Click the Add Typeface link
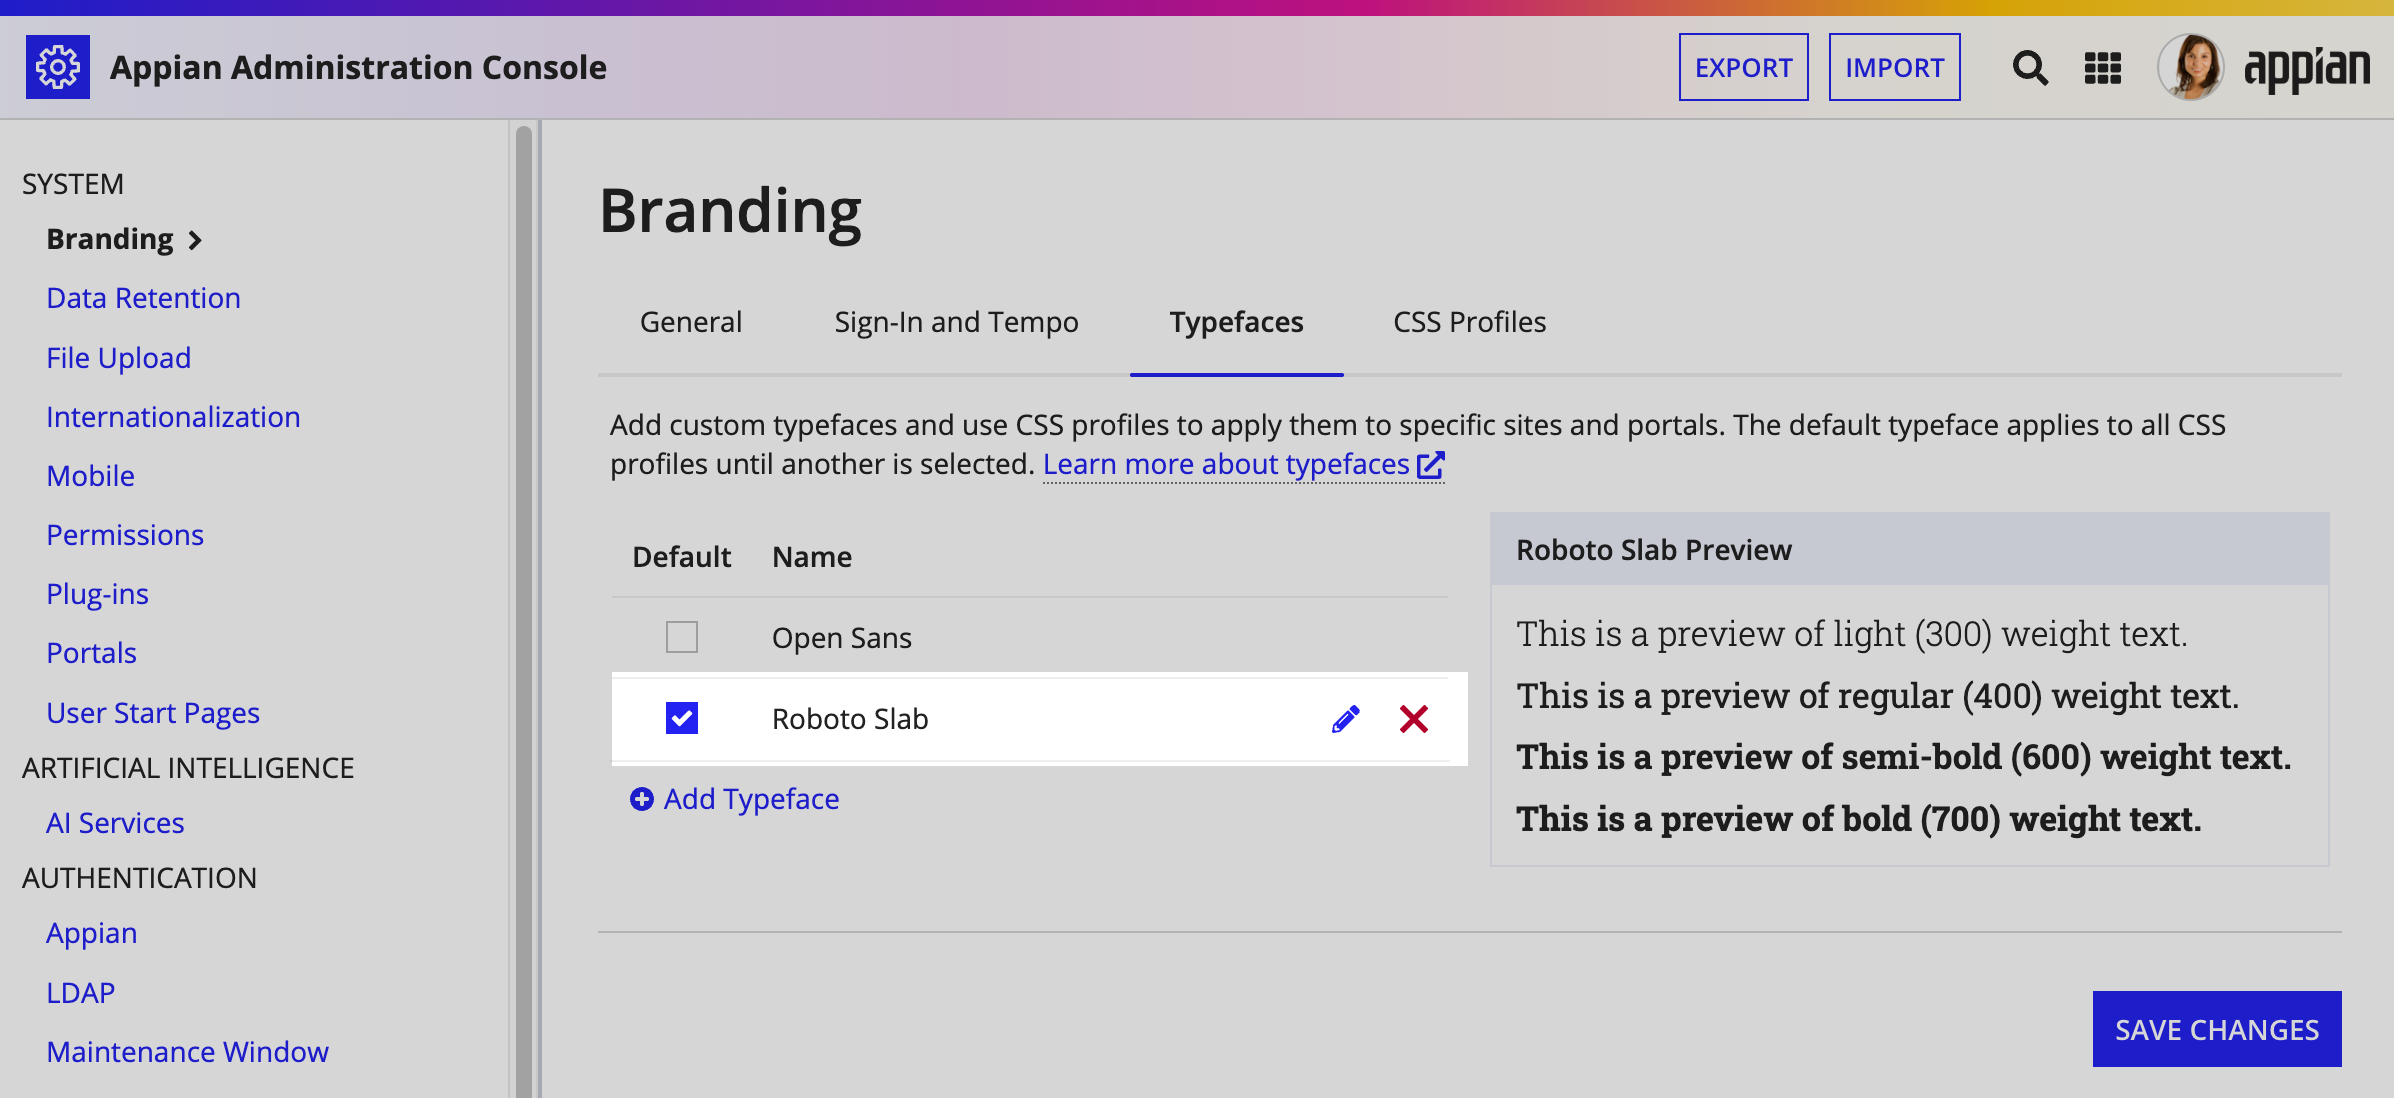 click(752, 799)
